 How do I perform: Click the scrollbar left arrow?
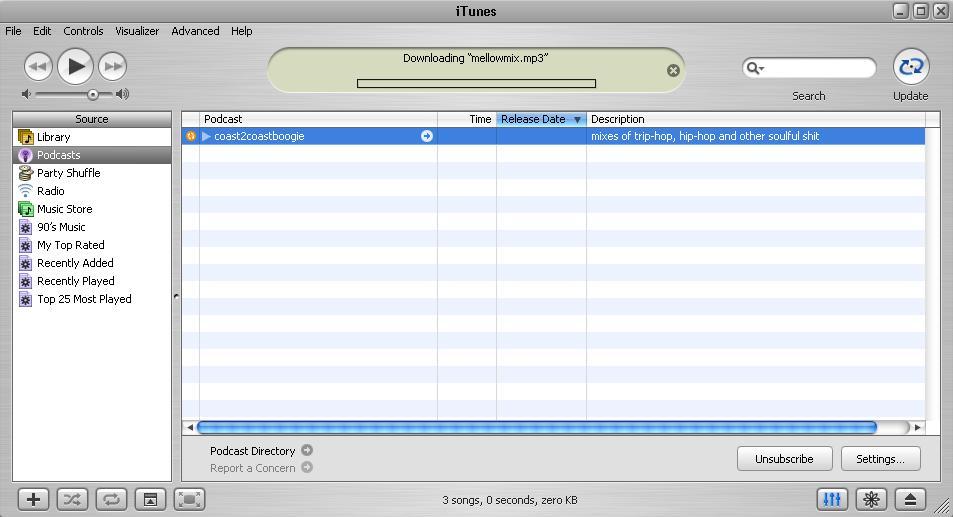190,428
